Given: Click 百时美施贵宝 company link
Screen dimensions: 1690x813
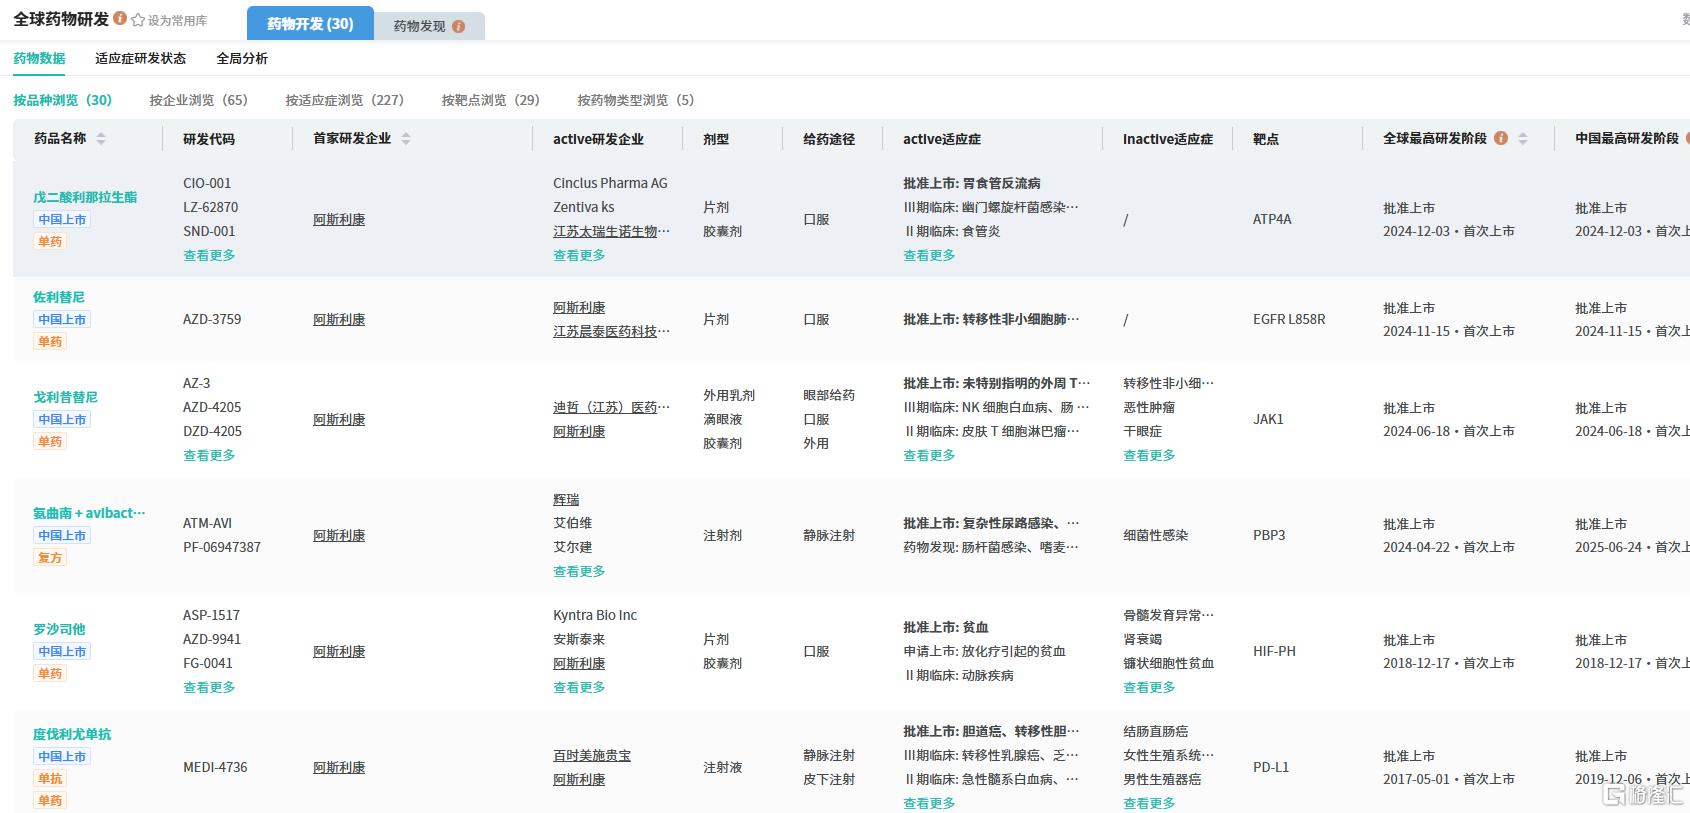Looking at the screenshot, I should coord(592,756).
